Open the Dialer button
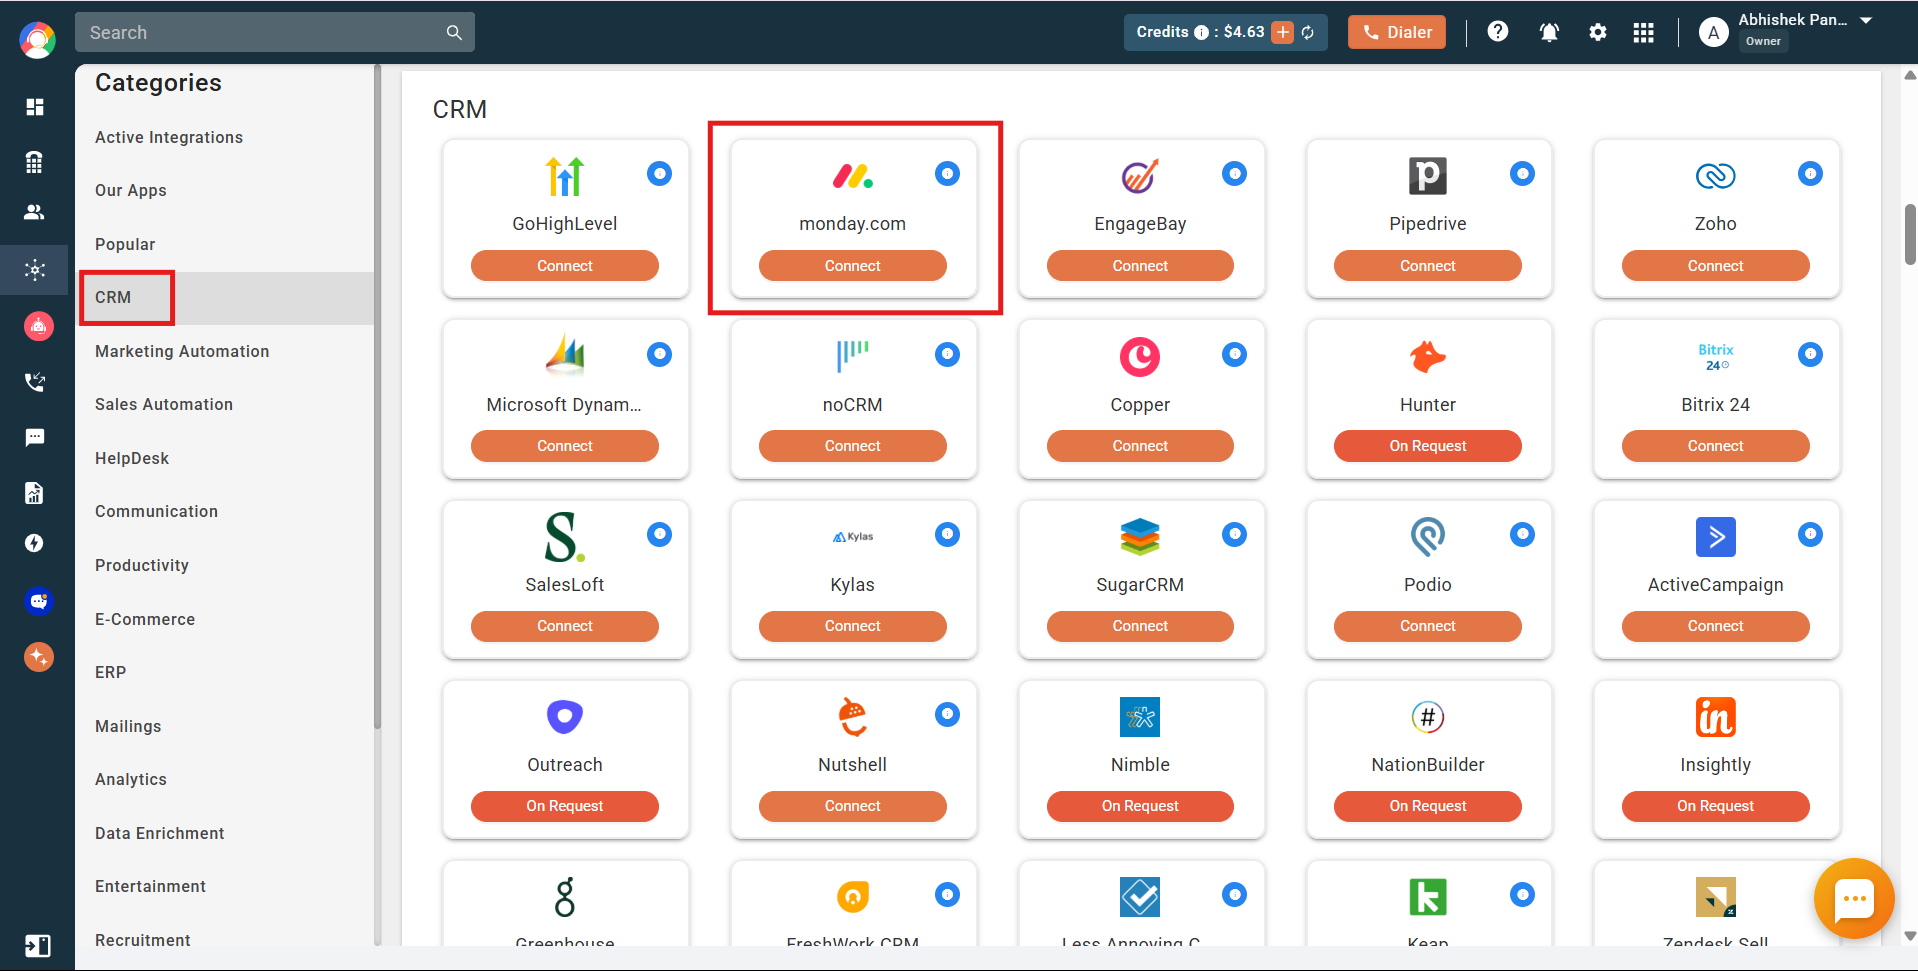 pos(1396,32)
